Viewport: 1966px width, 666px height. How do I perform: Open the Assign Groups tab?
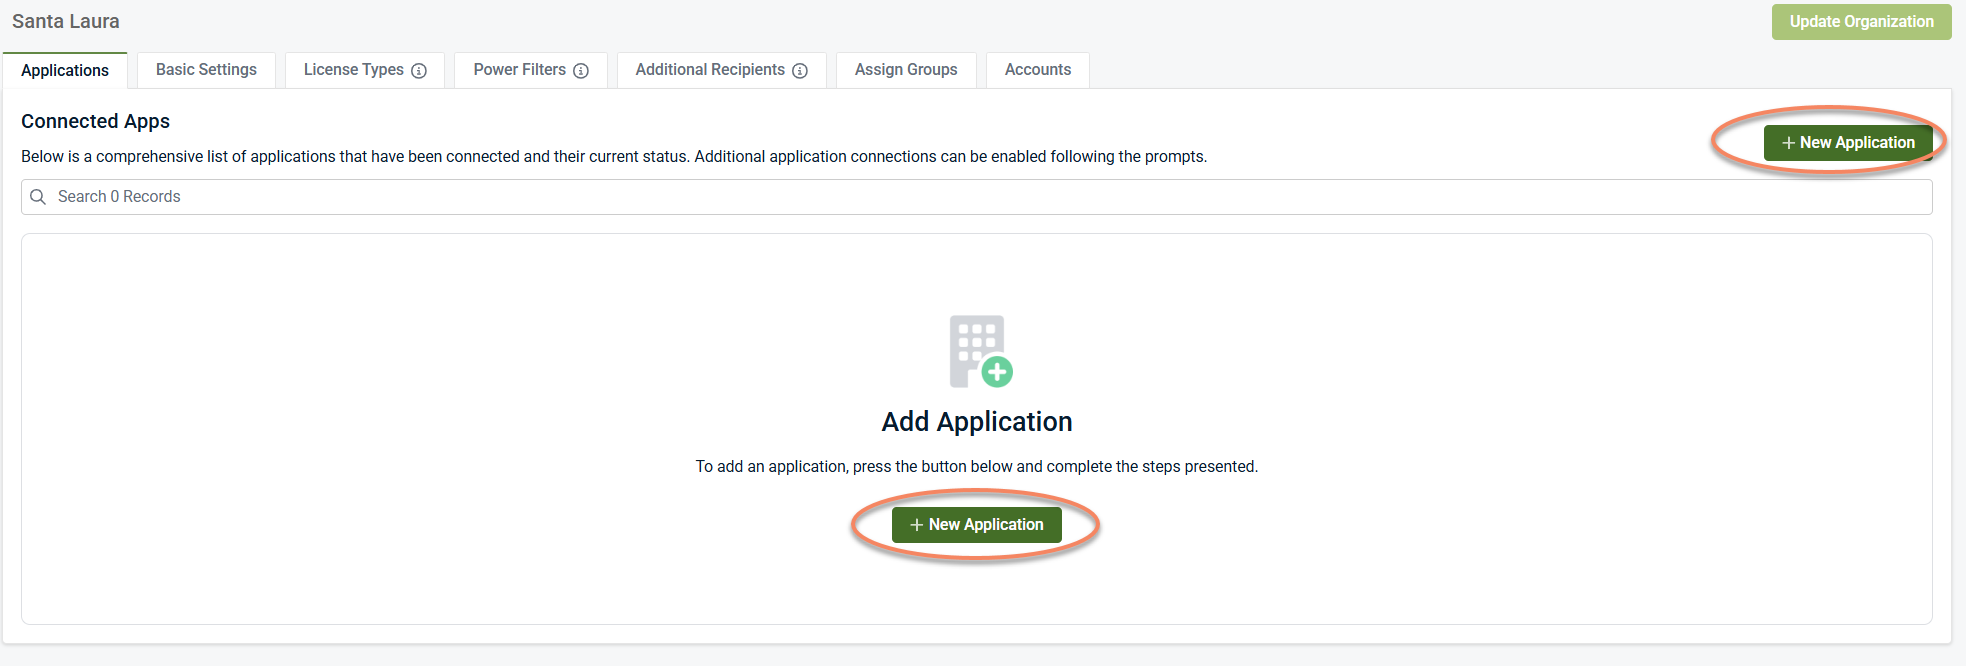click(x=906, y=70)
